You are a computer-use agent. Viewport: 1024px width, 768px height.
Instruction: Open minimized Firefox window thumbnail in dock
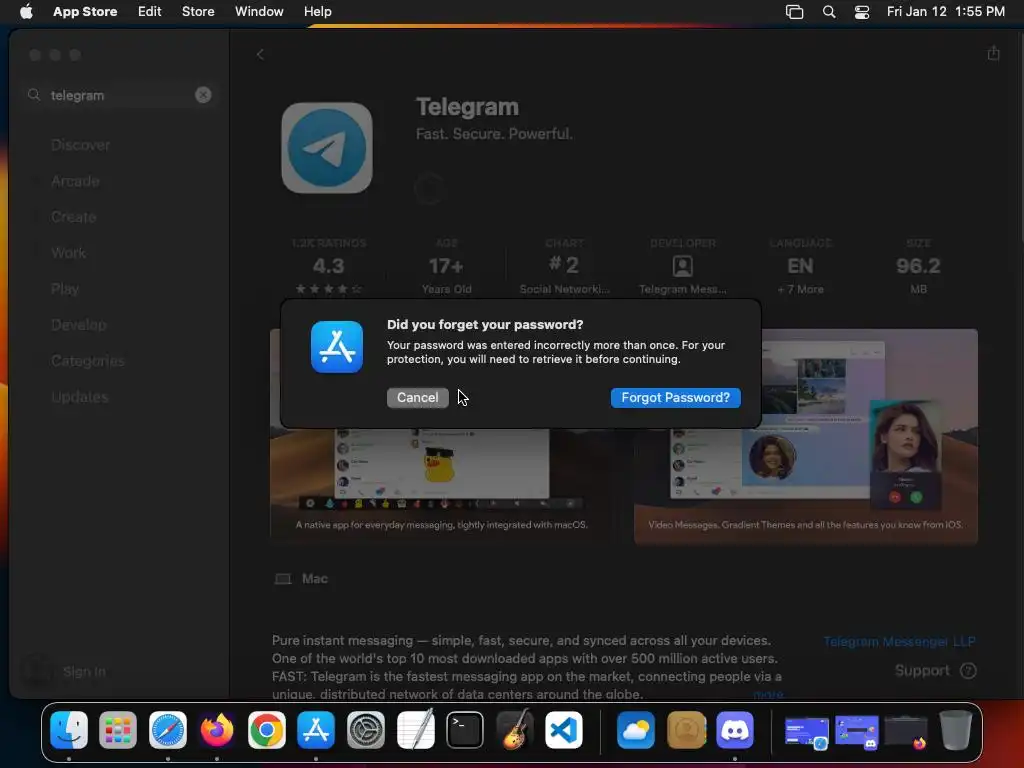pos(906,732)
